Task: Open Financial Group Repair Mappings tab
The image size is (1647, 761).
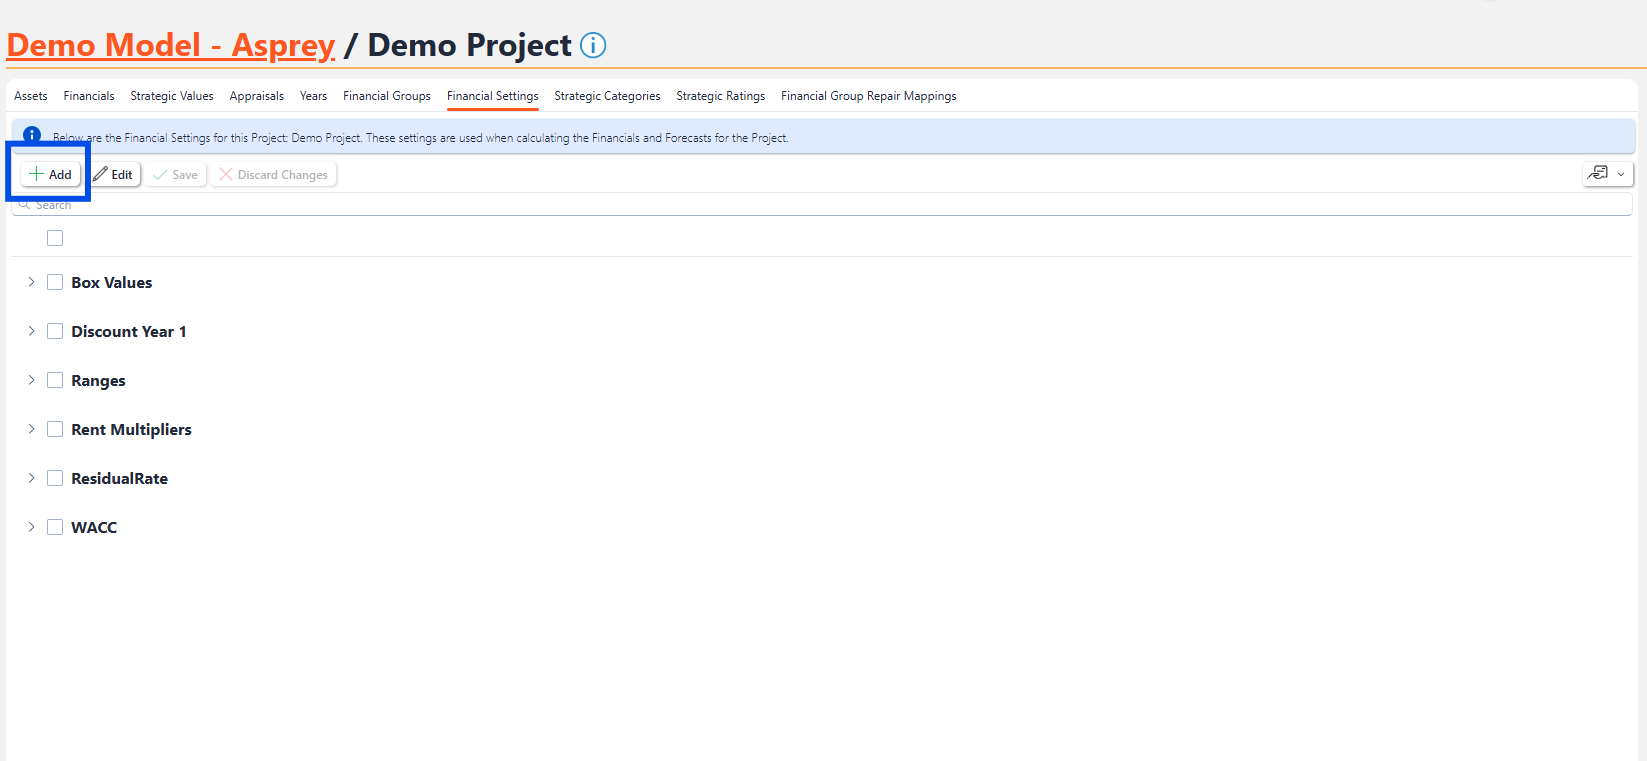Action: coord(868,96)
